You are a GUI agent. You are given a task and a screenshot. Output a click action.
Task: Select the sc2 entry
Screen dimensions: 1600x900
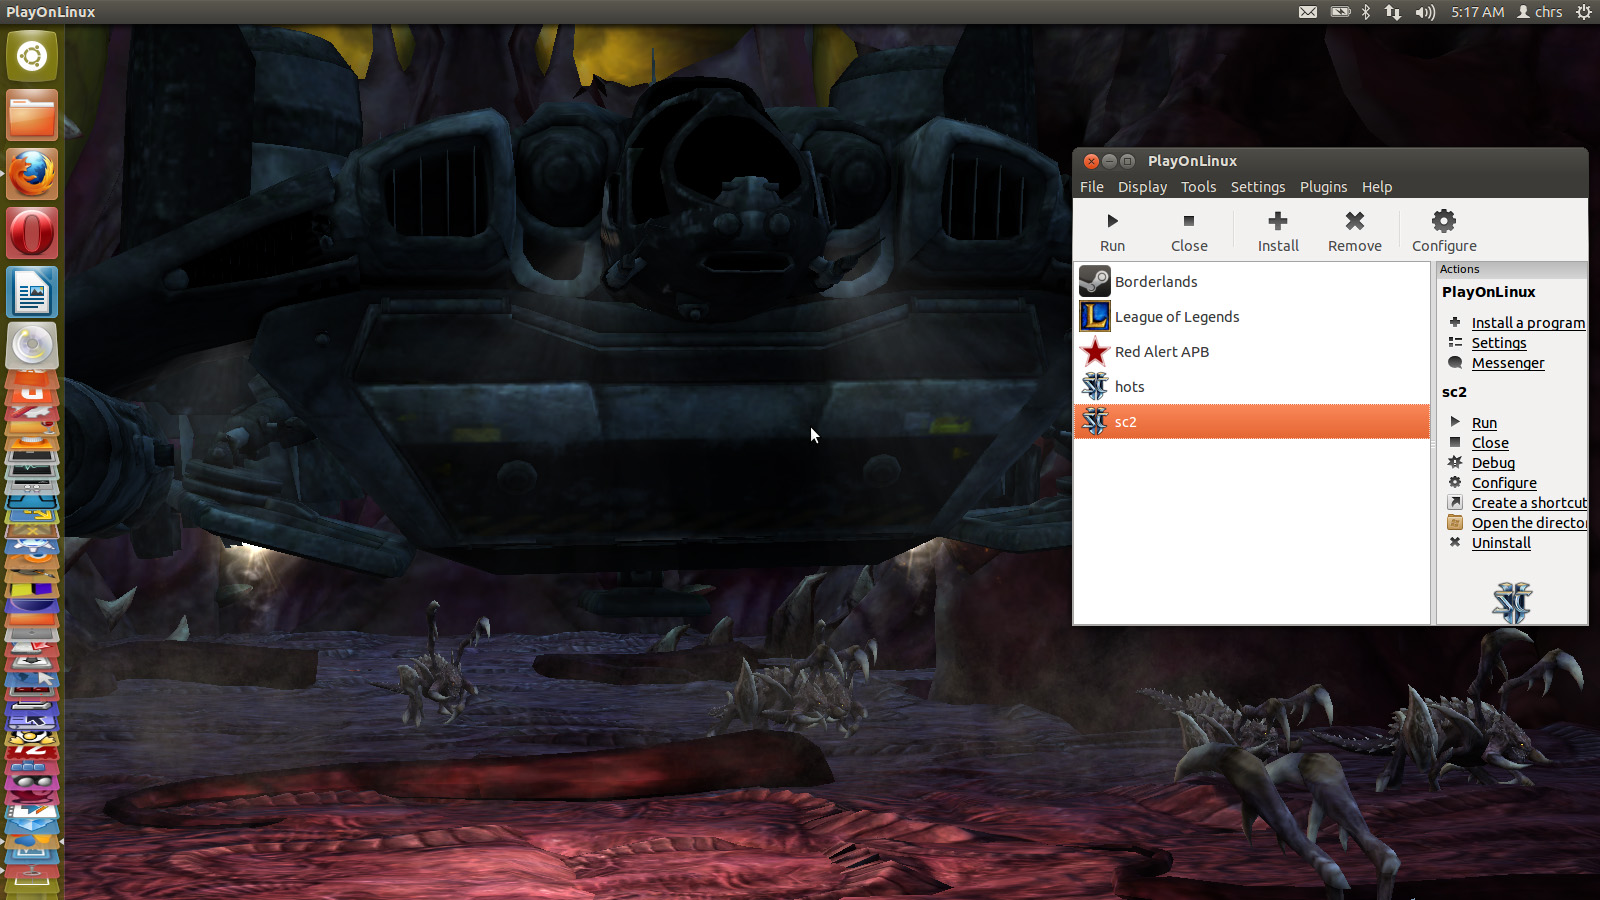[x=1252, y=422]
